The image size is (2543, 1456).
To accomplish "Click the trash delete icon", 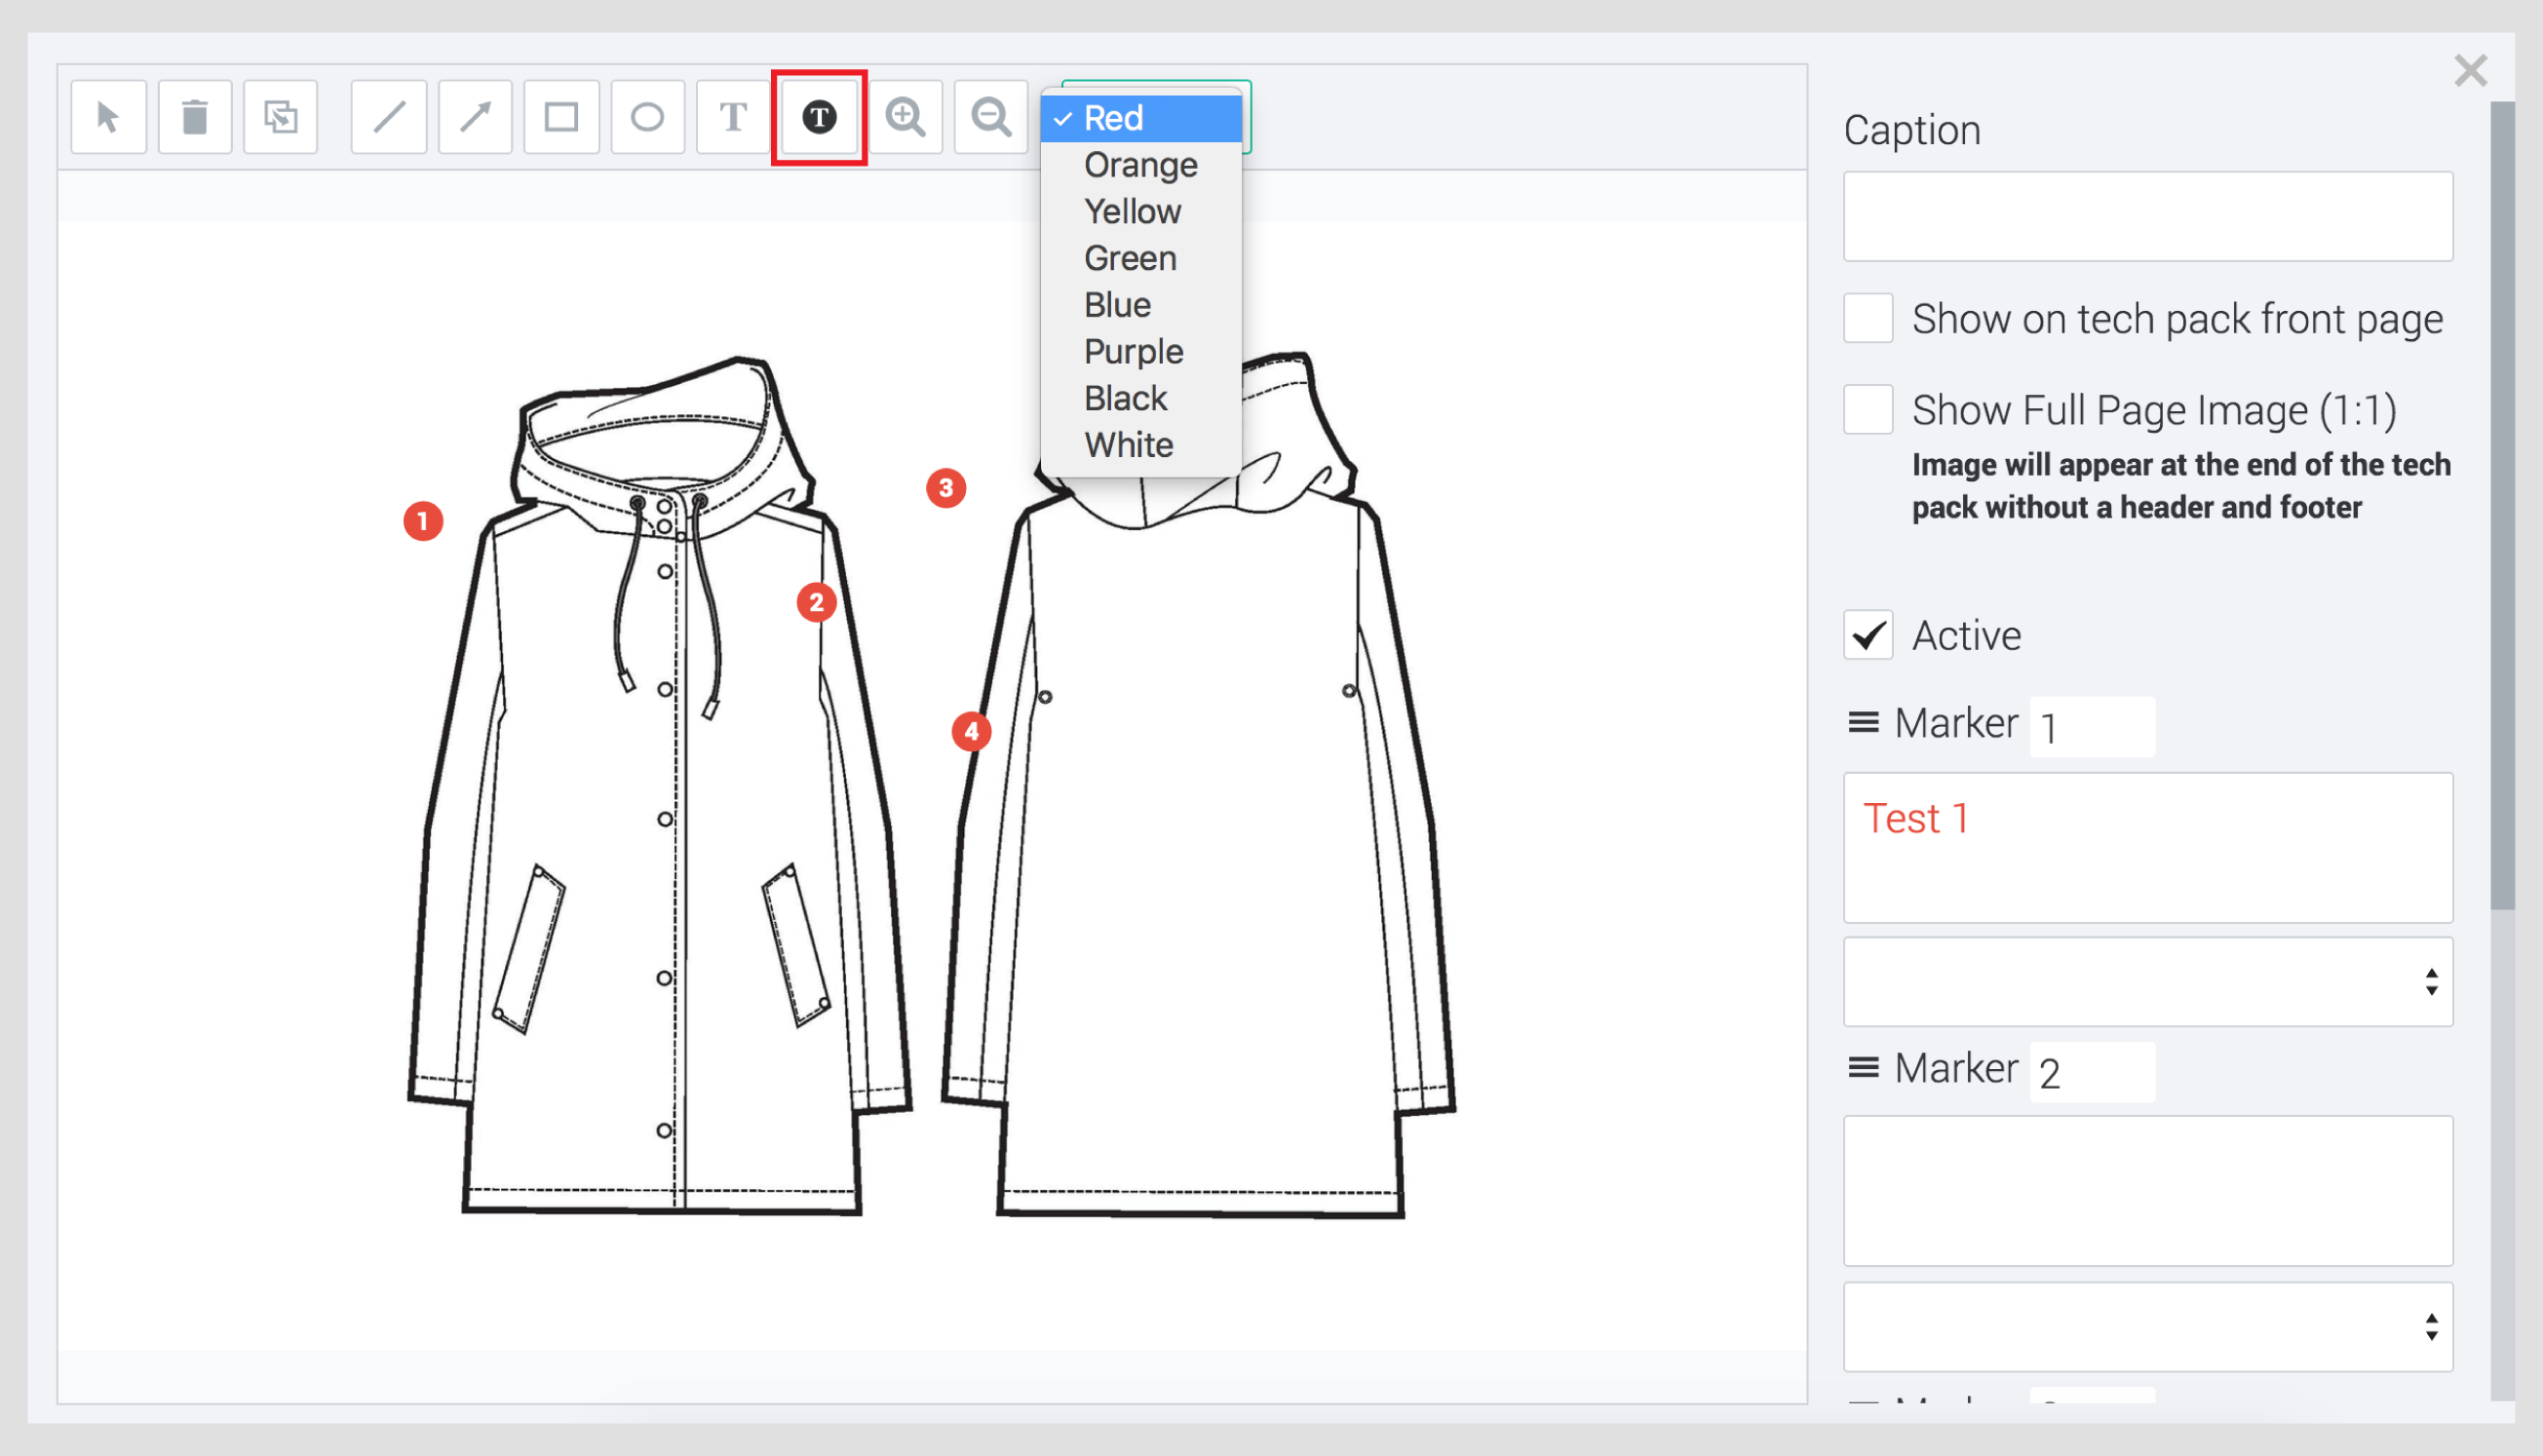I will 194,117.
